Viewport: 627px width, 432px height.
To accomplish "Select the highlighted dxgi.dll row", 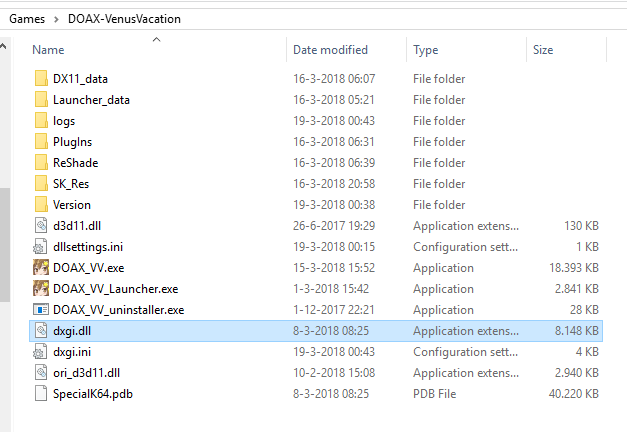I will 316,331.
